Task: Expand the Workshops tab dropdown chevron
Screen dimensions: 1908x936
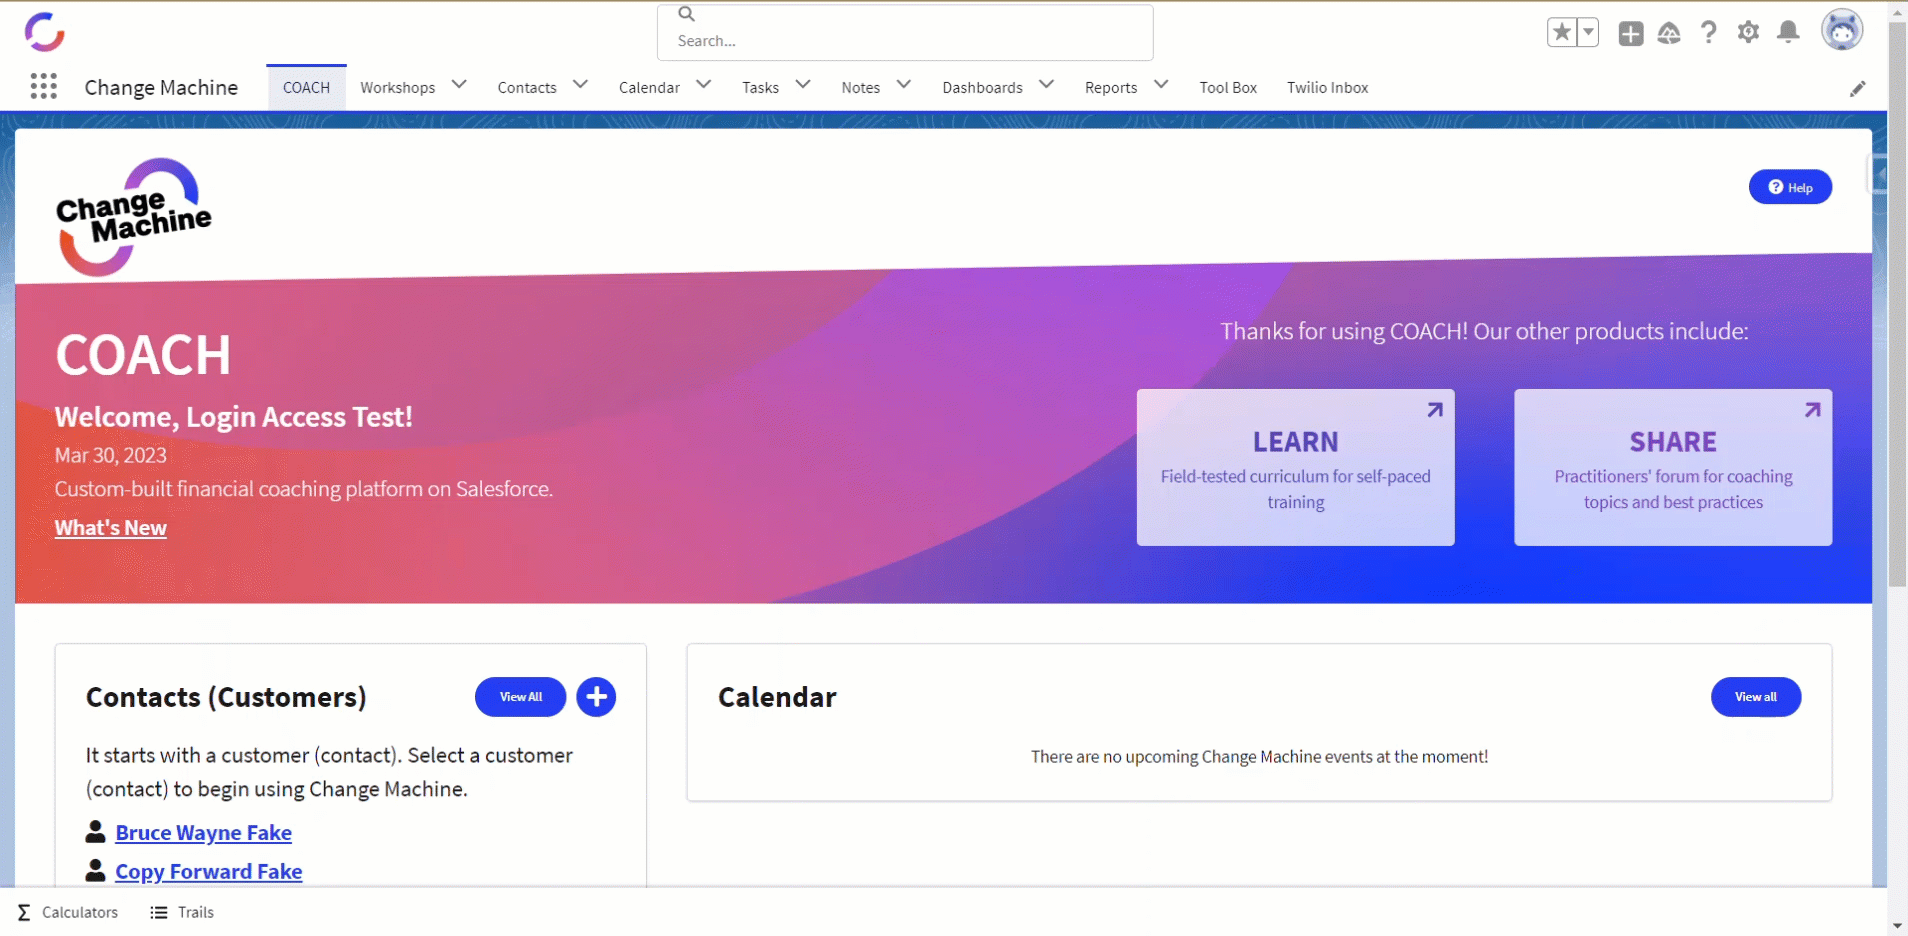Action: point(459,85)
